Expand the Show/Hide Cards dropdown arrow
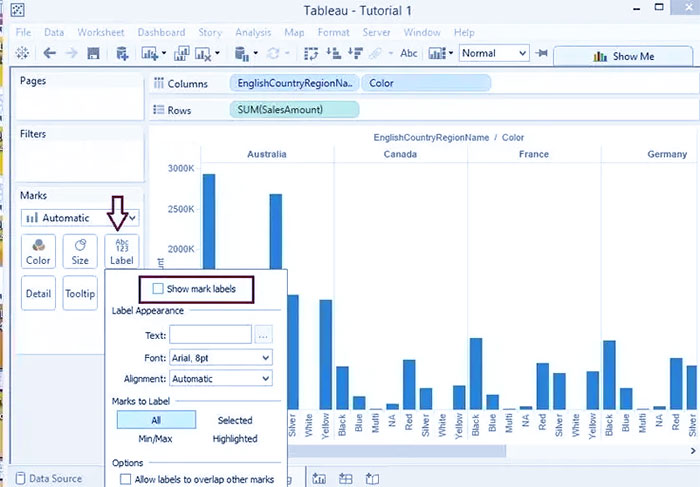 (x=451, y=53)
